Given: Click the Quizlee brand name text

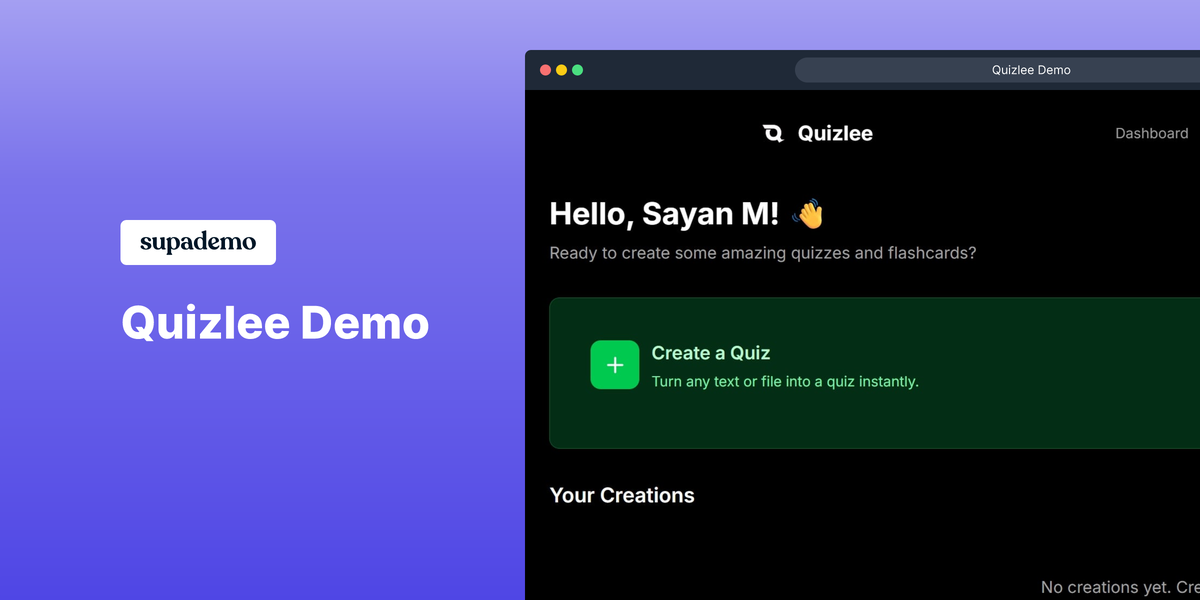Looking at the screenshot, I should (x=835, y=134).
